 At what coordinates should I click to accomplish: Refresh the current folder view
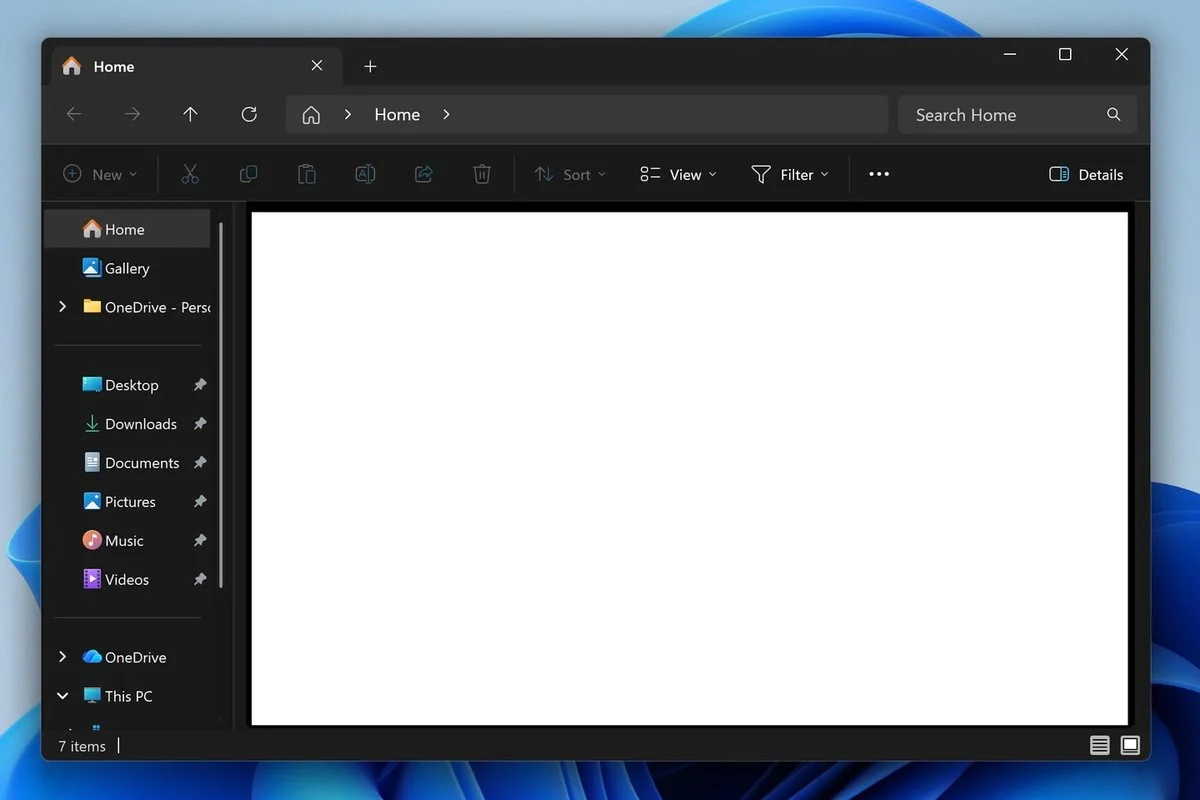(249, 114)
